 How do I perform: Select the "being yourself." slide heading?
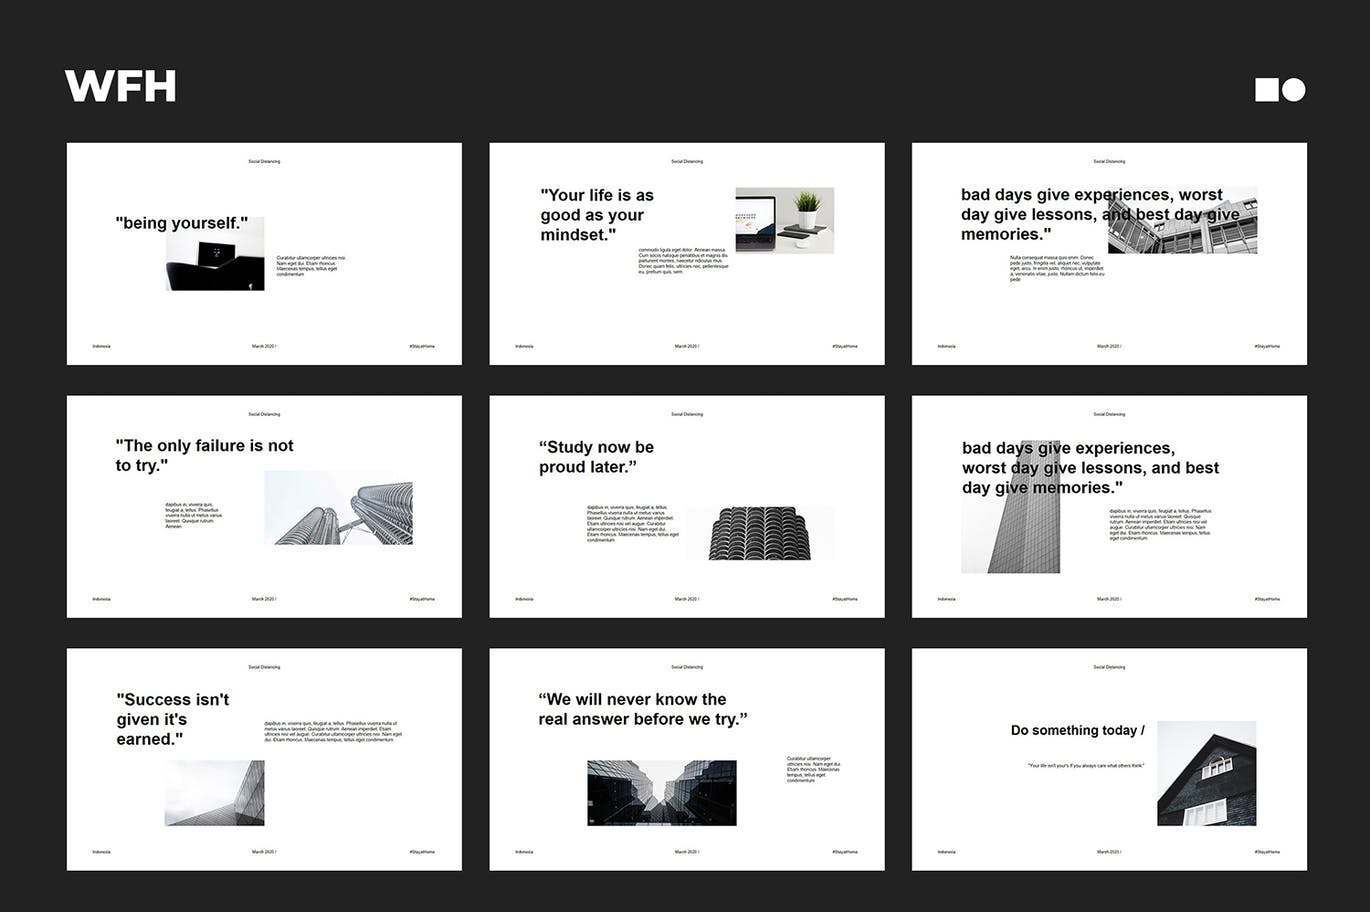182,223
